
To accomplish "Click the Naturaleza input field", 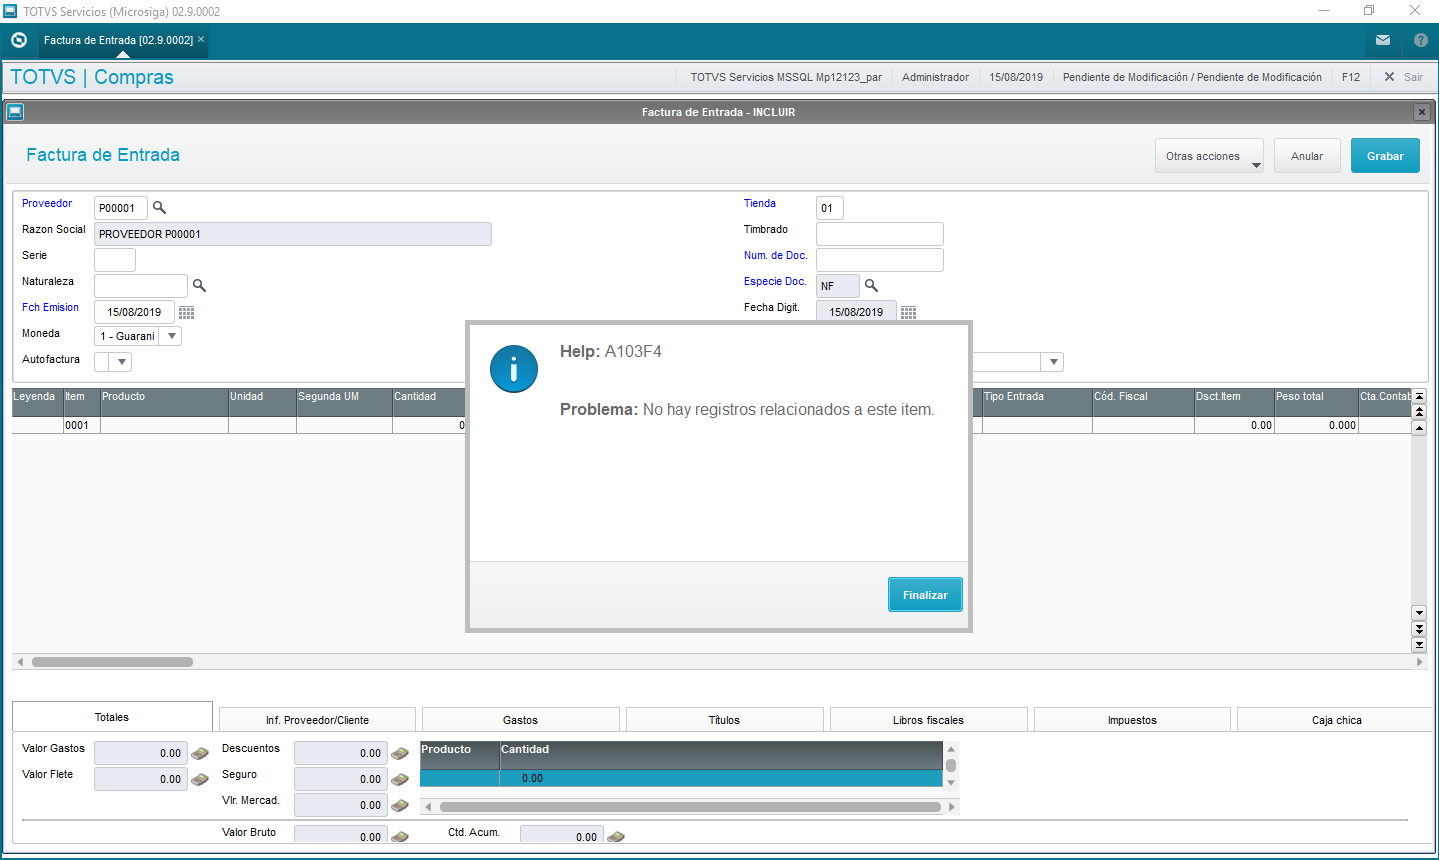I will [x=141, y=286].
